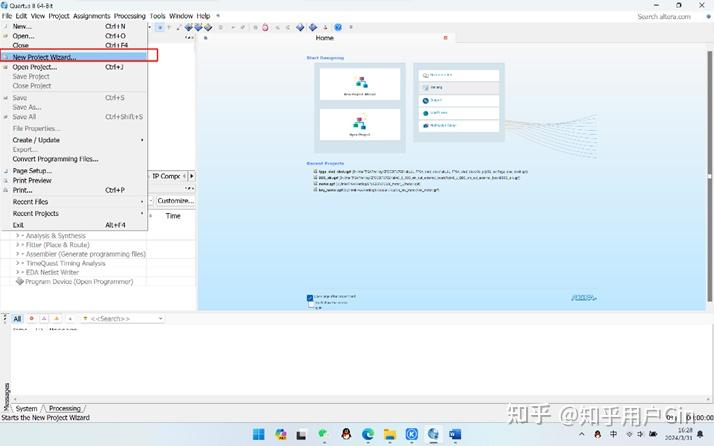Open Windows Start menu
The height and width of the screenshot is (446, 714).
coord(259,435)
